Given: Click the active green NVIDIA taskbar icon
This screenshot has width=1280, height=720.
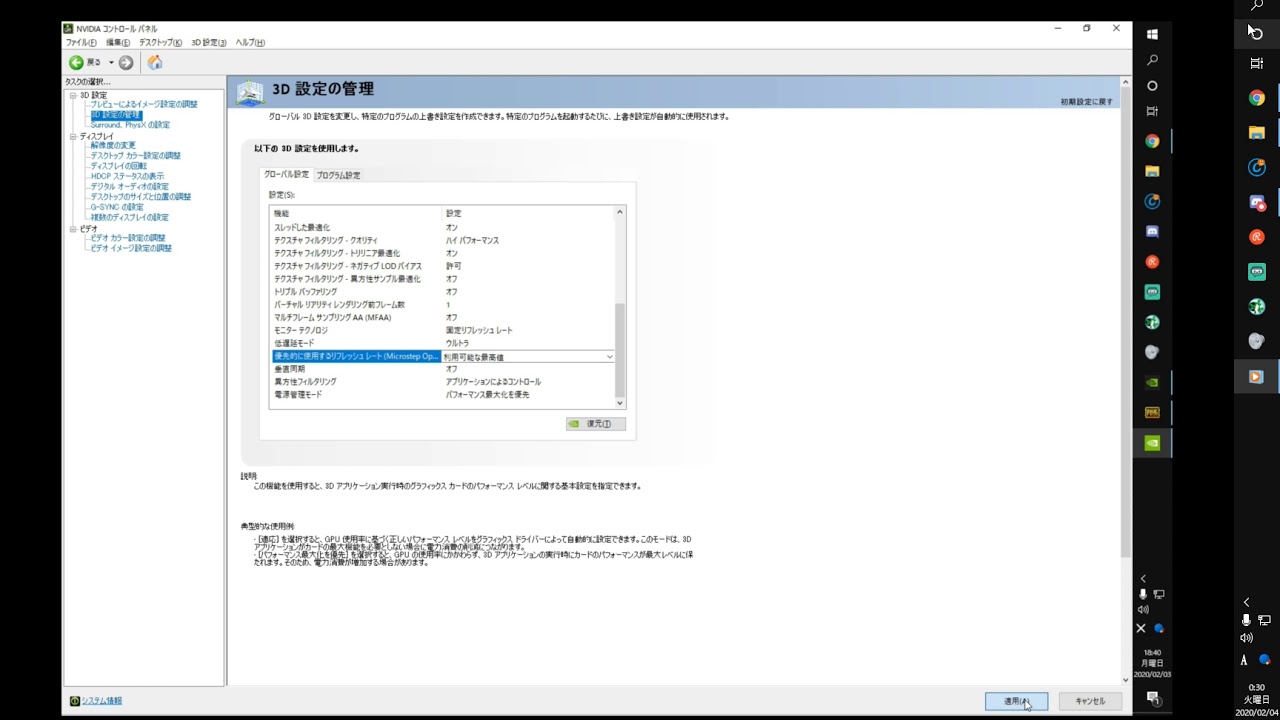Looking at the screenshot, I should click(x=1152, y=442).
